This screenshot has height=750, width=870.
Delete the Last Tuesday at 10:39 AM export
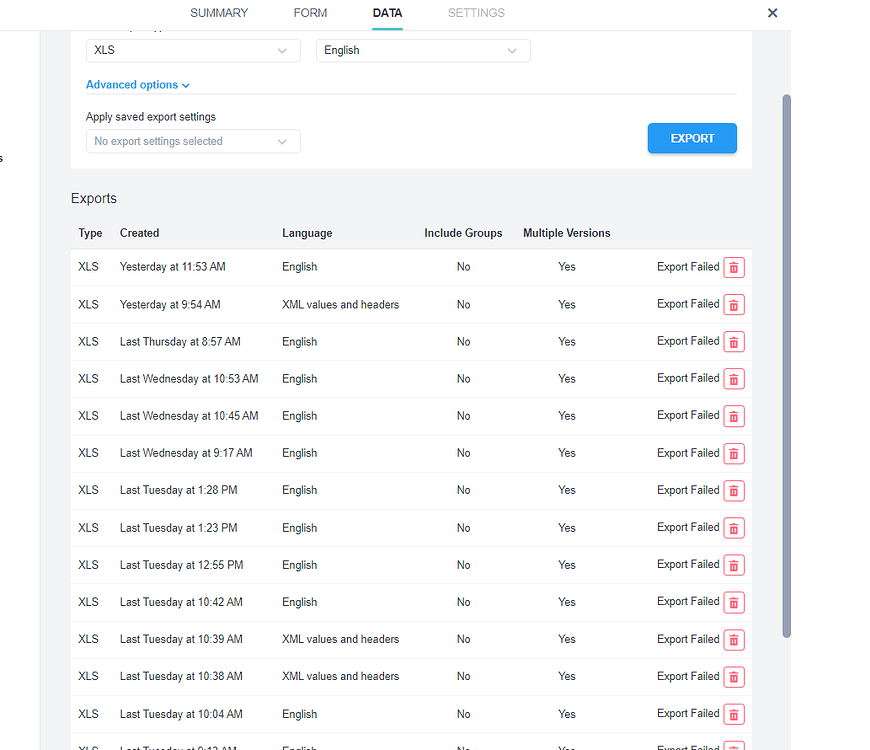coord(734,639)
